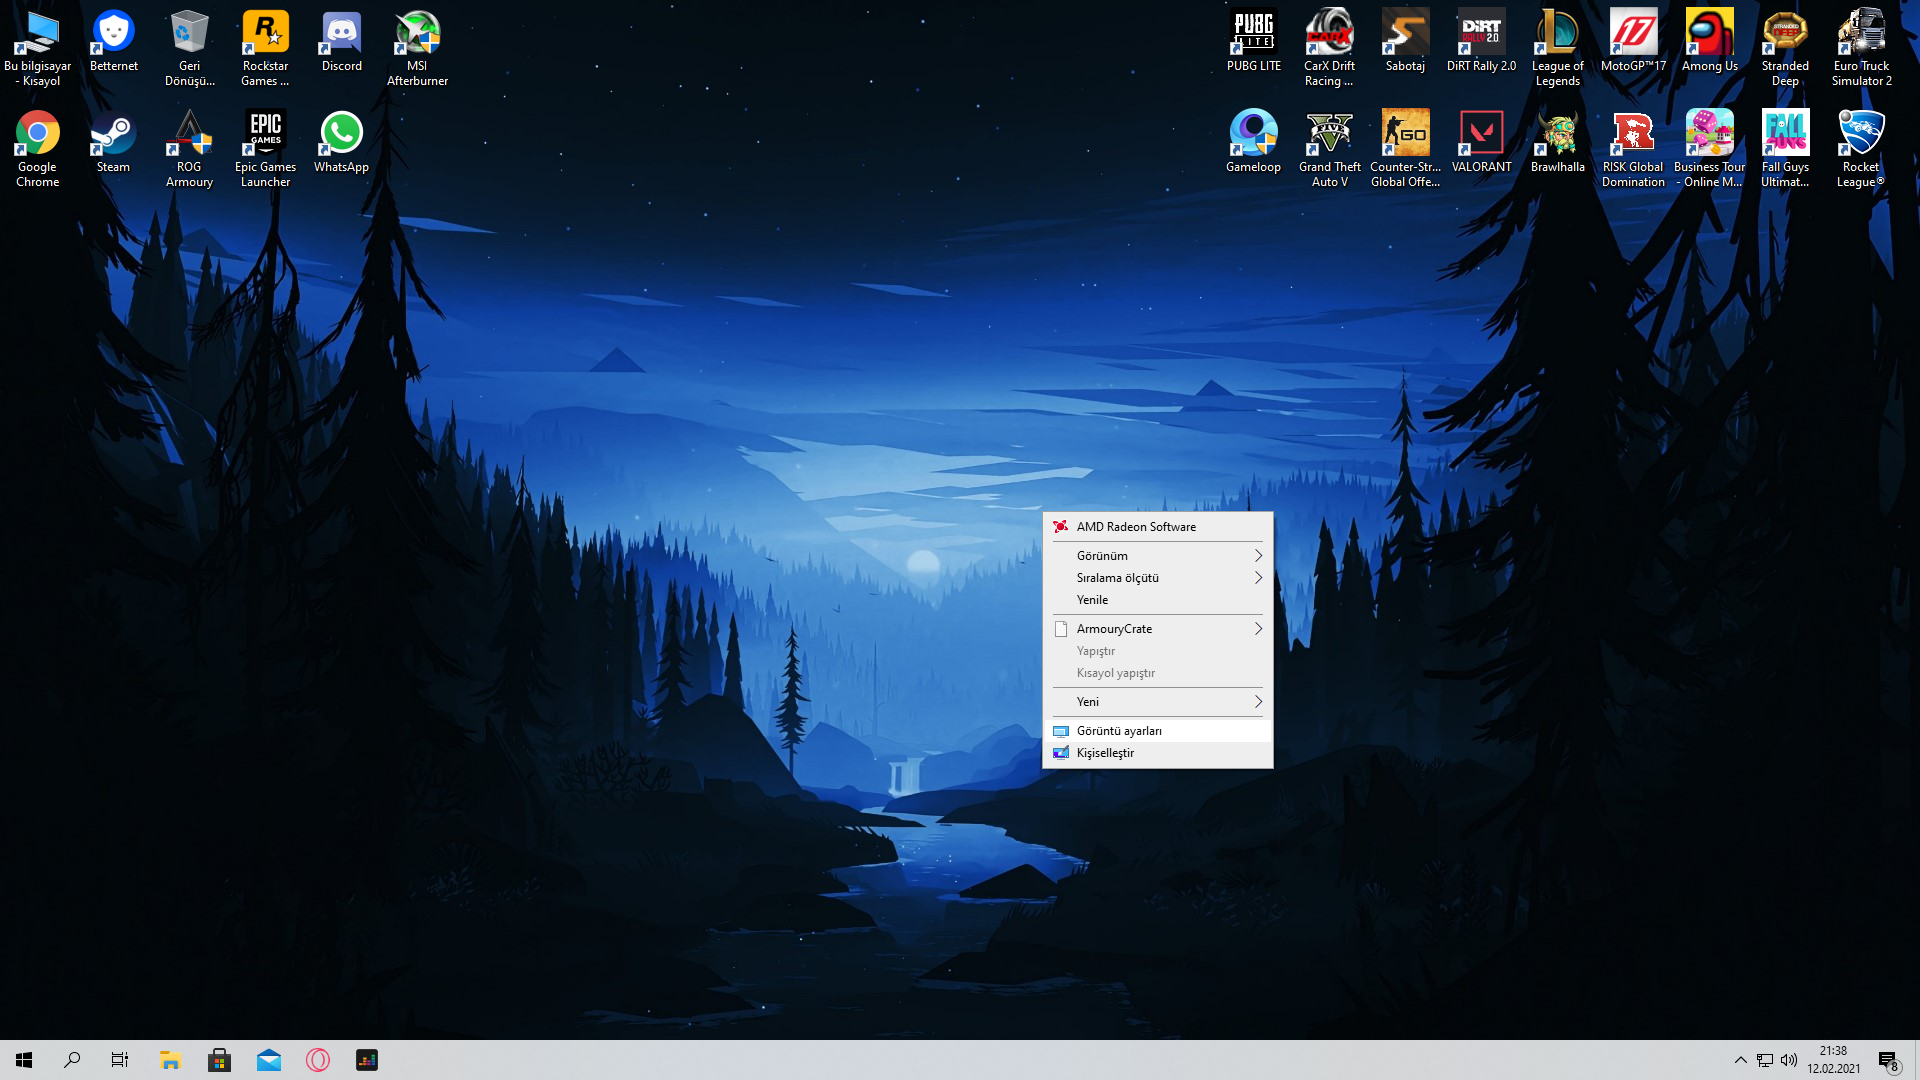Screen dimensions: 1920x1080
Task: Open Görüntü ayarları display settings
Action: coord(1158,731)
